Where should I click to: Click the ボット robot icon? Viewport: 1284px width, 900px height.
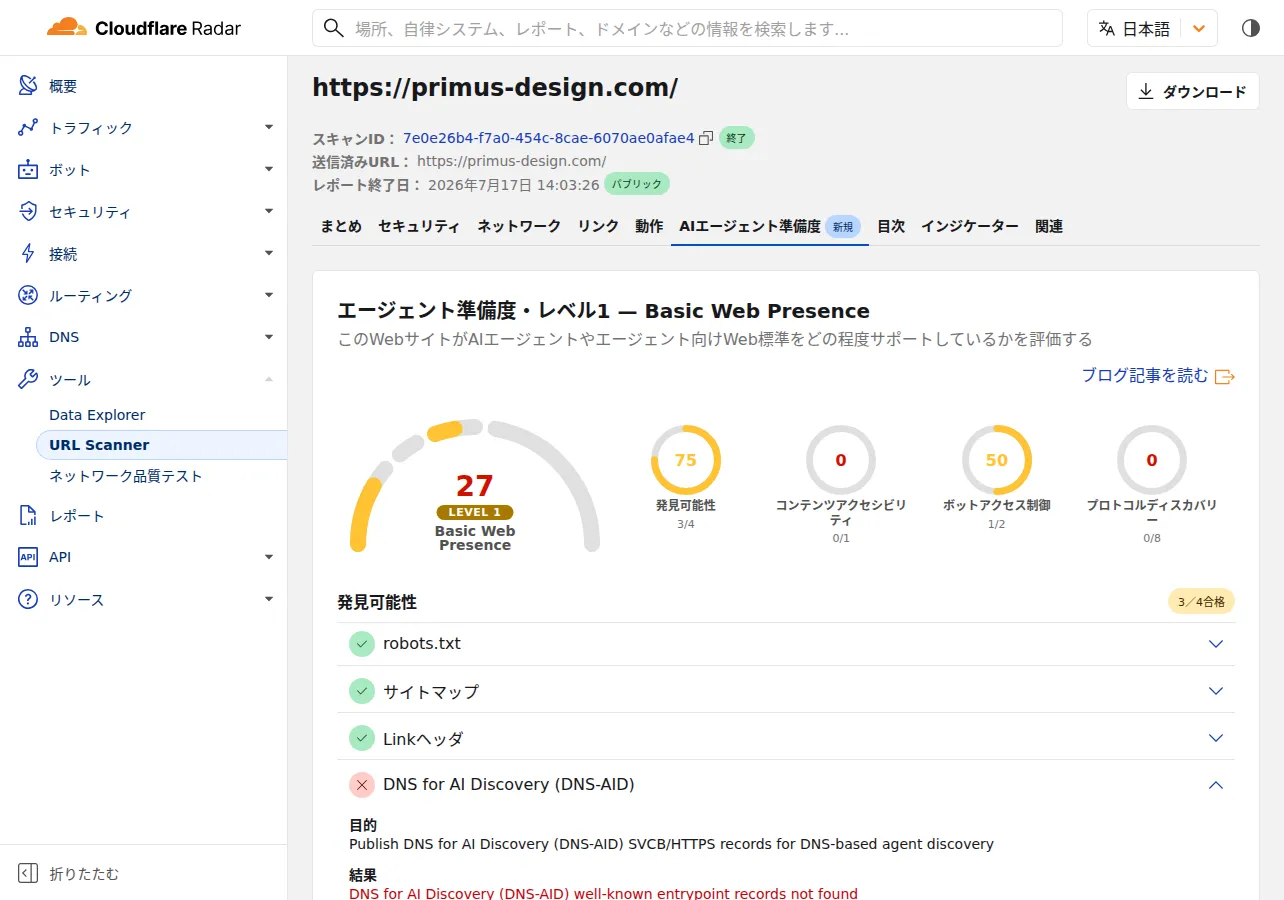click(x=28, y=170)
